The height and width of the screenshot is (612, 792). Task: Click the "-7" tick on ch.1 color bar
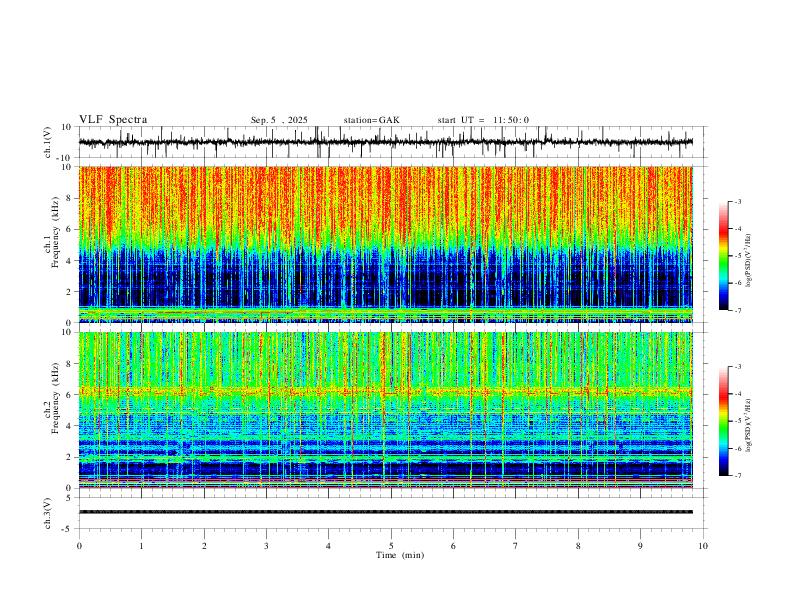click(x=738, y=311)
